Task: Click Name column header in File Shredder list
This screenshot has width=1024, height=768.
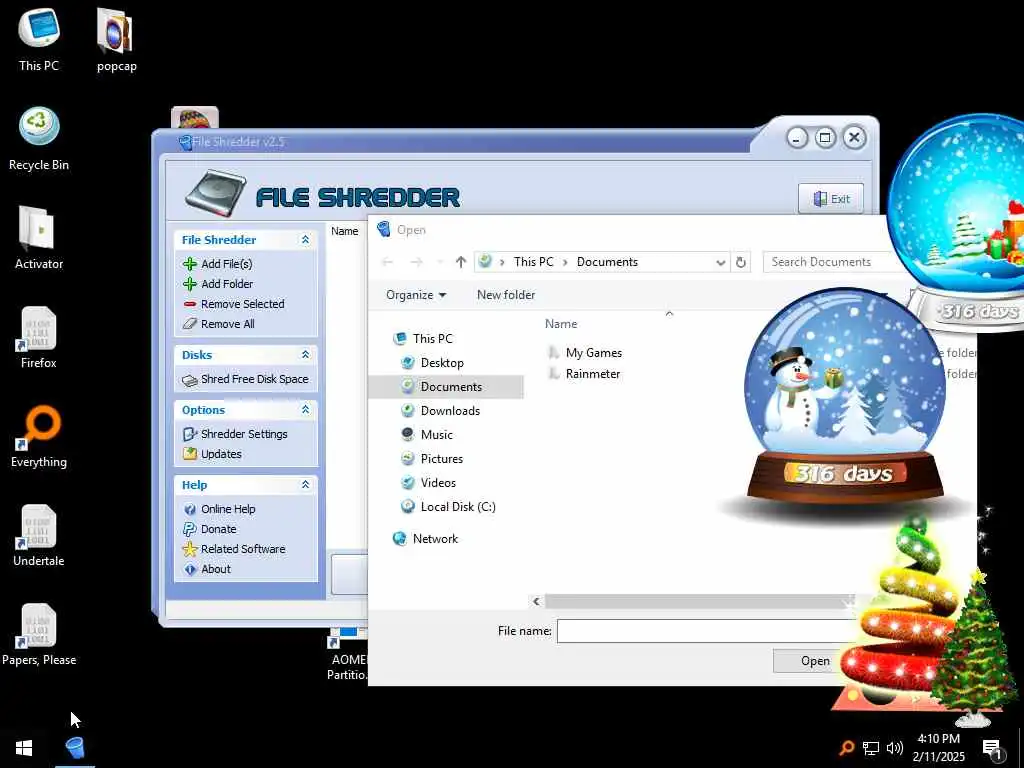Action: 344,231
